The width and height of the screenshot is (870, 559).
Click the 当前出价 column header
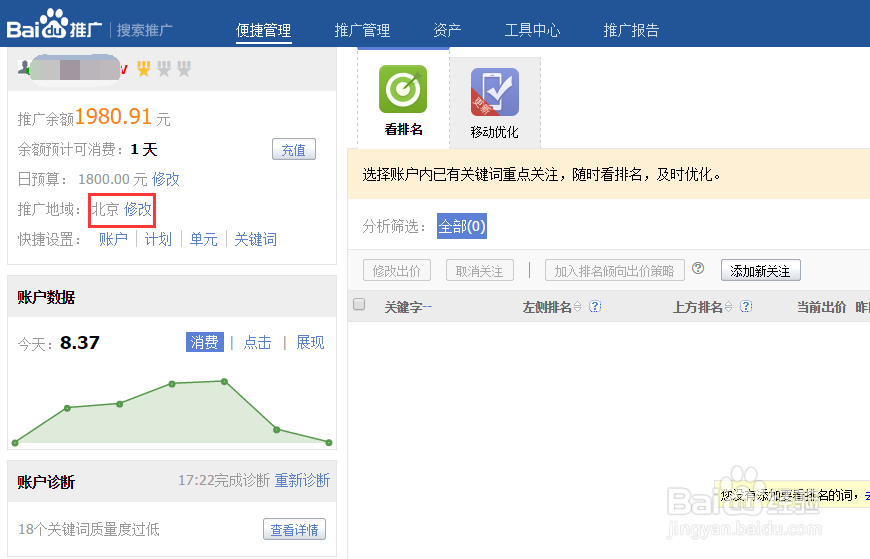pyautogui.click(x=821, y=307)
